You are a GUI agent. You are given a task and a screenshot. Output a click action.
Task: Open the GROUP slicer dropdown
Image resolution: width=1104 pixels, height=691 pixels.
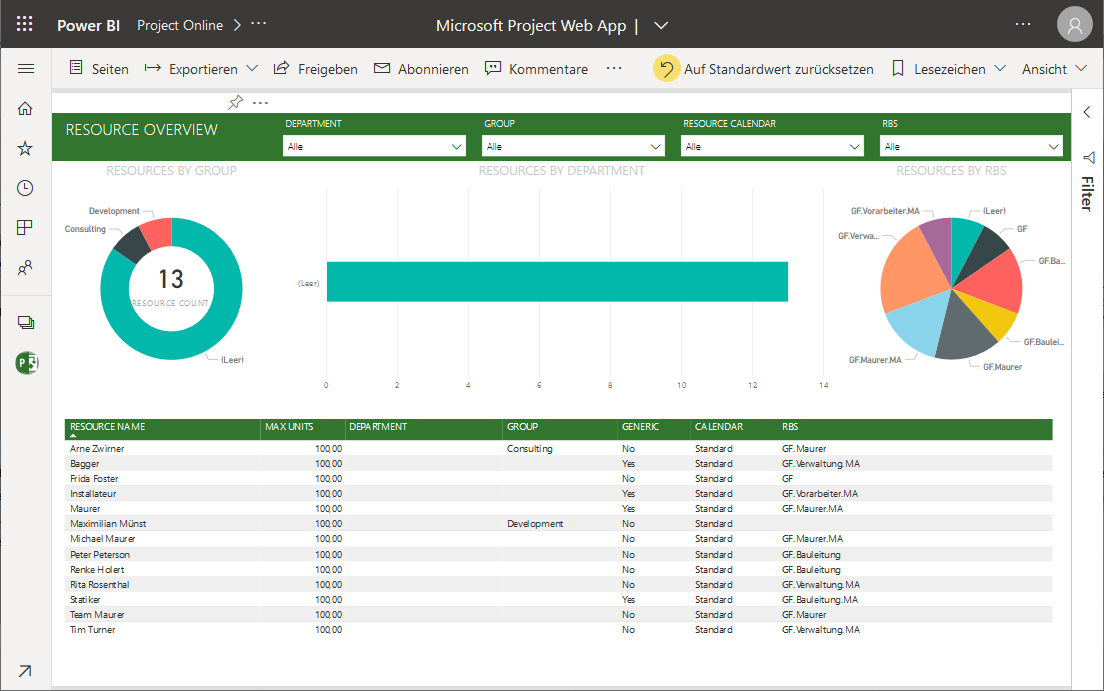click(573, 147)
